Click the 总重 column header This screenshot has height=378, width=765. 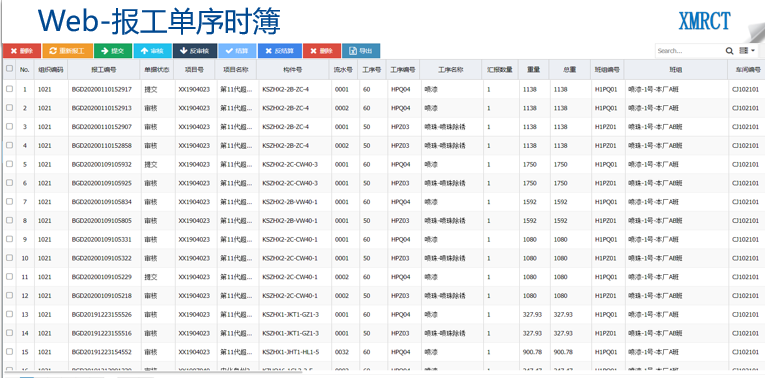(569, 70)
